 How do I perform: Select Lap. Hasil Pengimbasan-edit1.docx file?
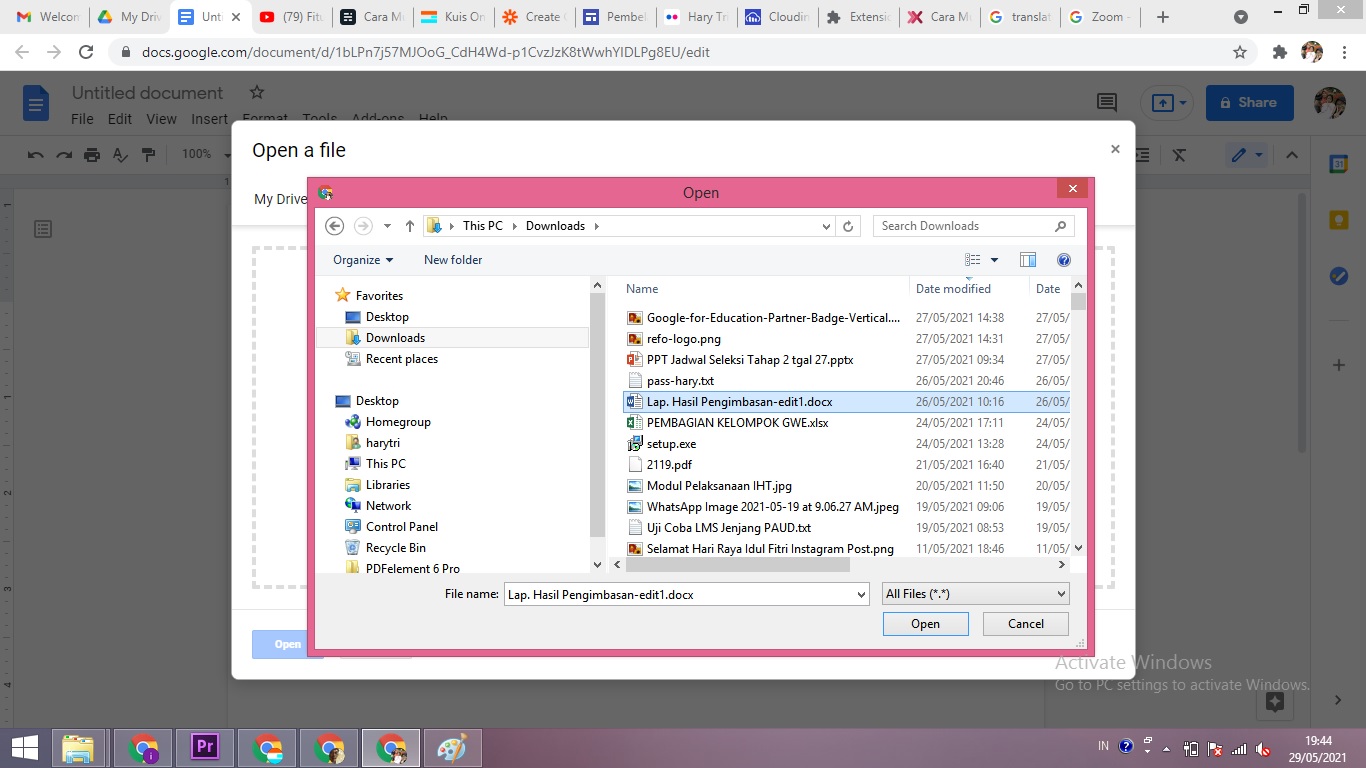coord(740,401)
